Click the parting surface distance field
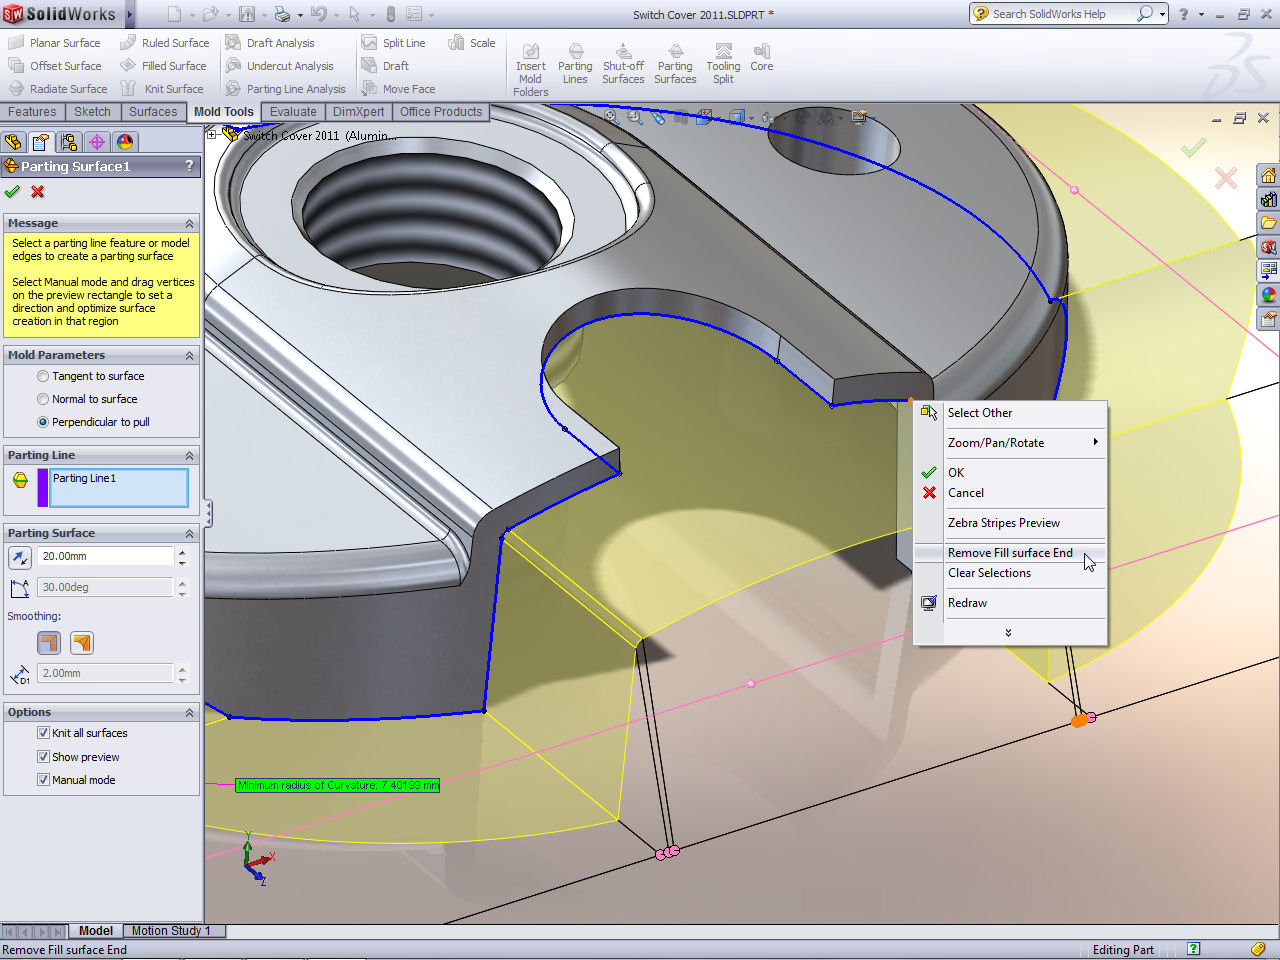 tap(106, 557)
